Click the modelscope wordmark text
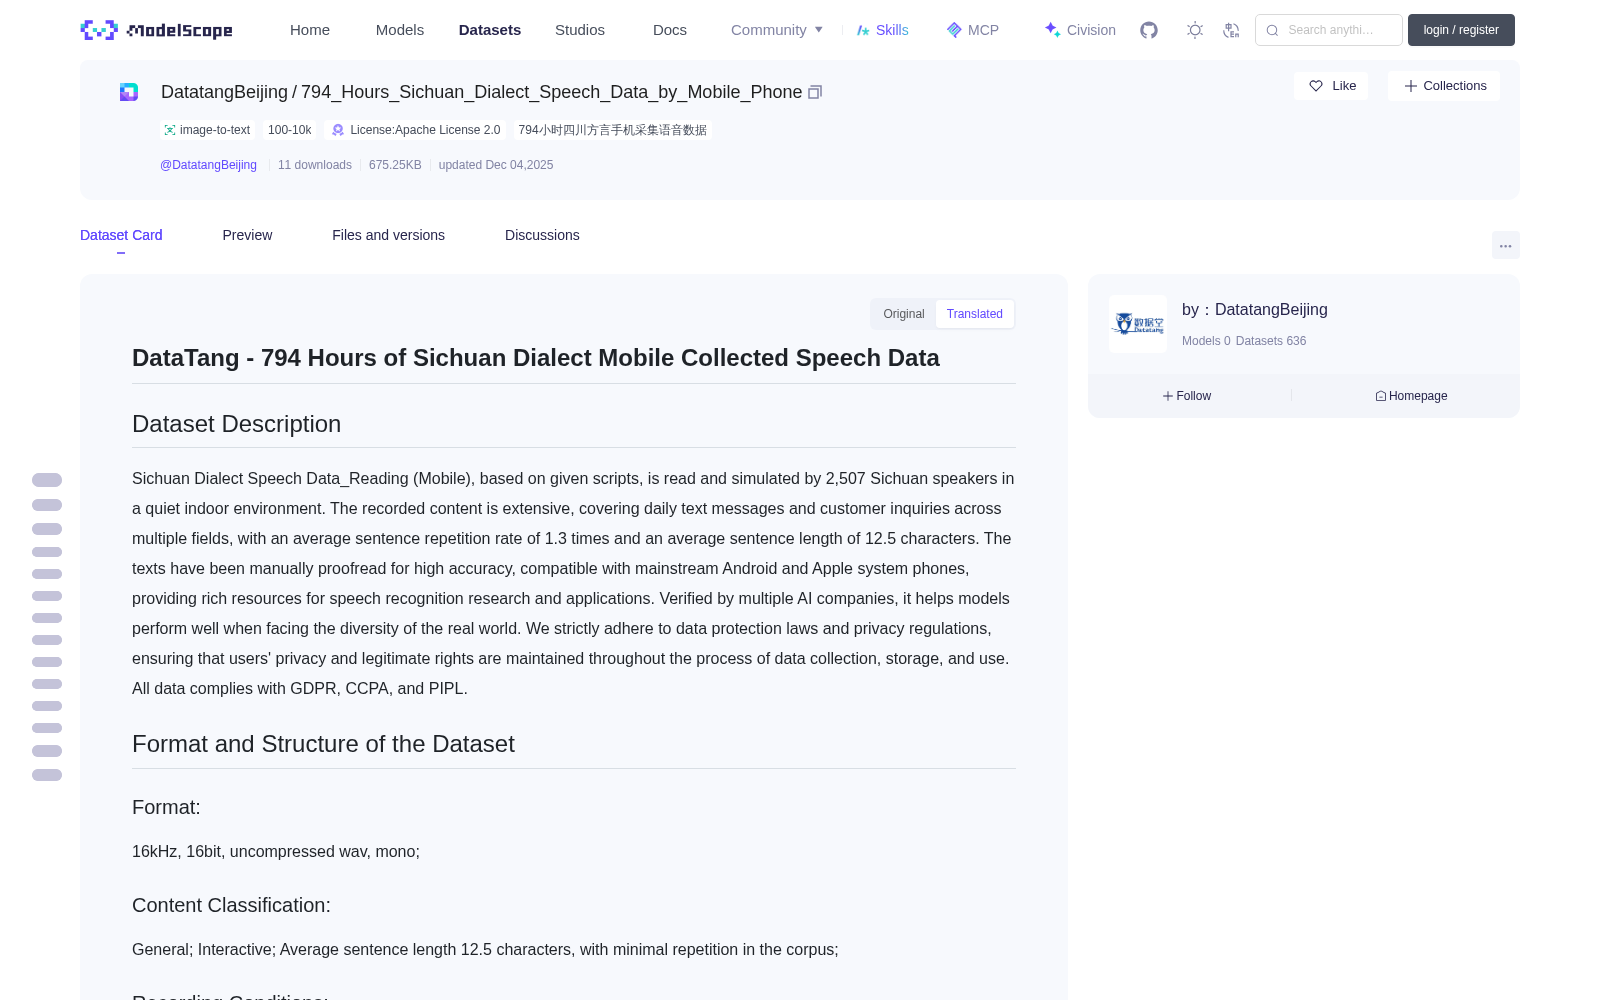 [x=180, y=31]
